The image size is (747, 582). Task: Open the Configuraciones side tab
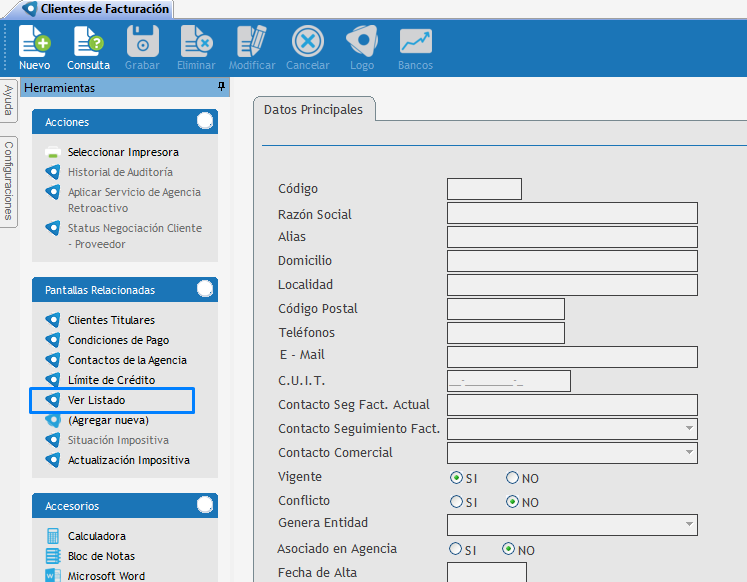(8, 181)
